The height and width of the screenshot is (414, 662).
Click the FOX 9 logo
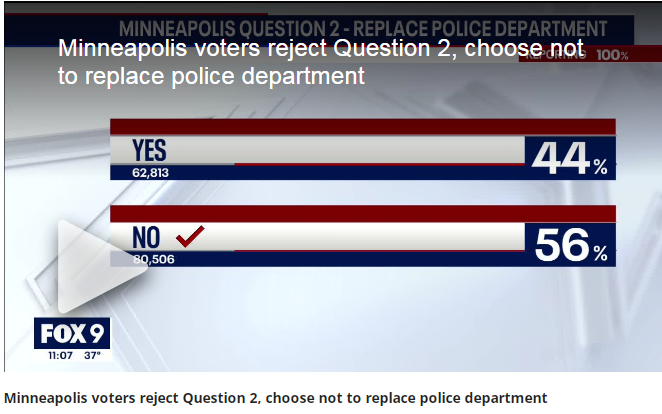72,333
